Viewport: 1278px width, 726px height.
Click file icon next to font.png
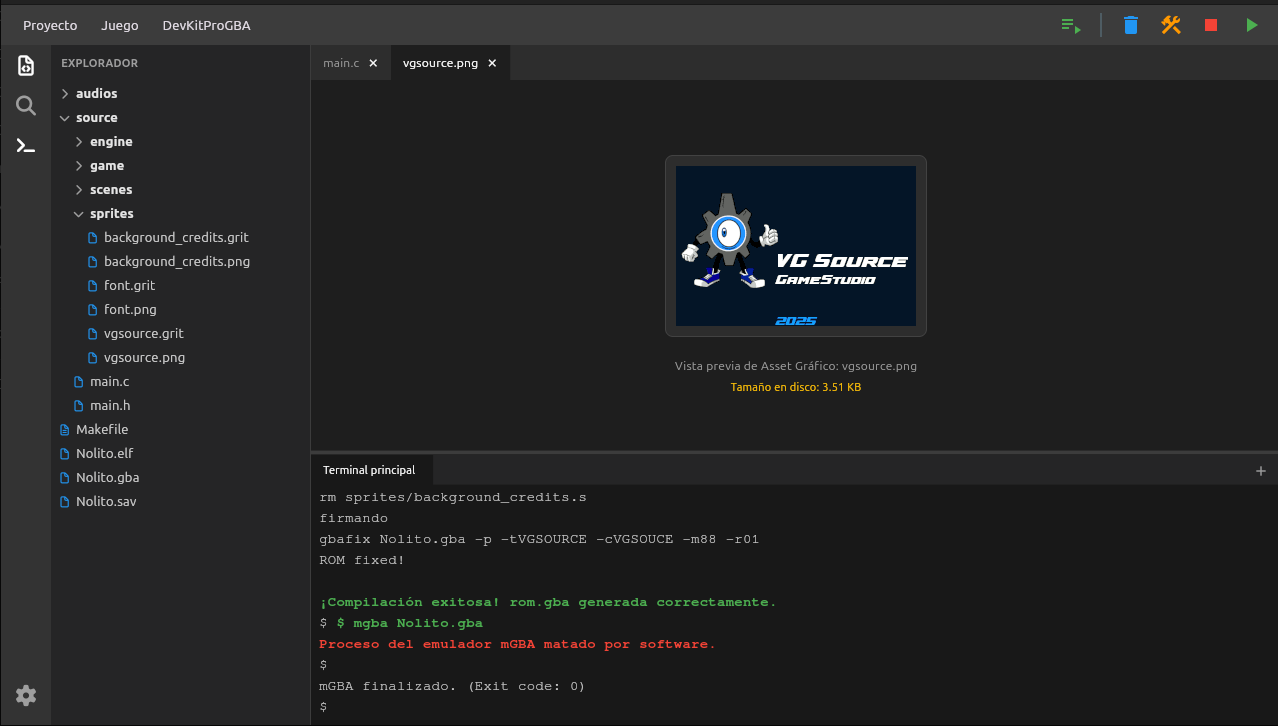click(x=93, y=310)
